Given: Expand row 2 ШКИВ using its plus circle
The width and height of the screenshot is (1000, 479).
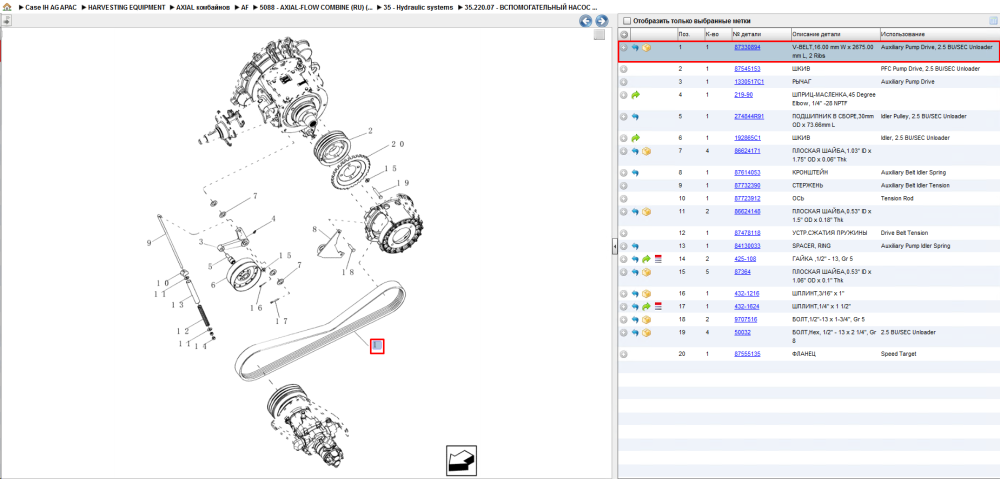Looking at the screenshot, I should point(624,69).
